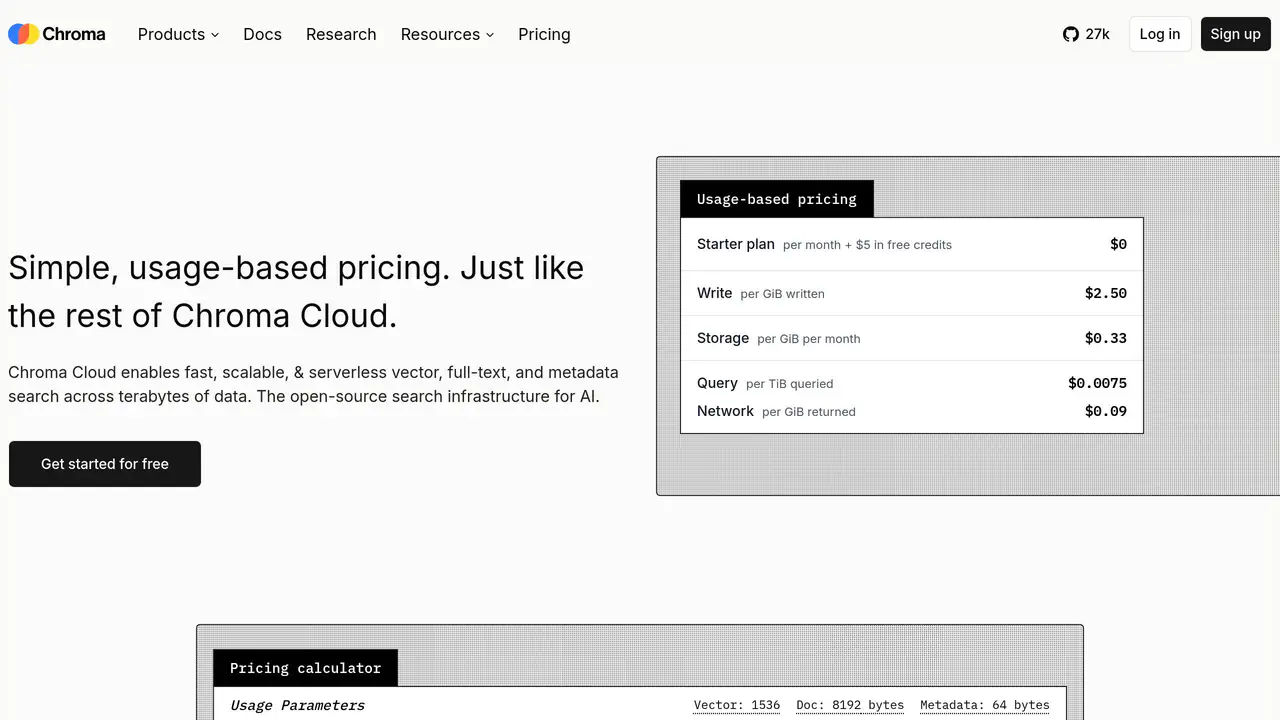This screenshot has width=1280, height=720.
Task: Select the Usage-based pricing tab label
Action: pyautogui.click(x=777, y=199)
